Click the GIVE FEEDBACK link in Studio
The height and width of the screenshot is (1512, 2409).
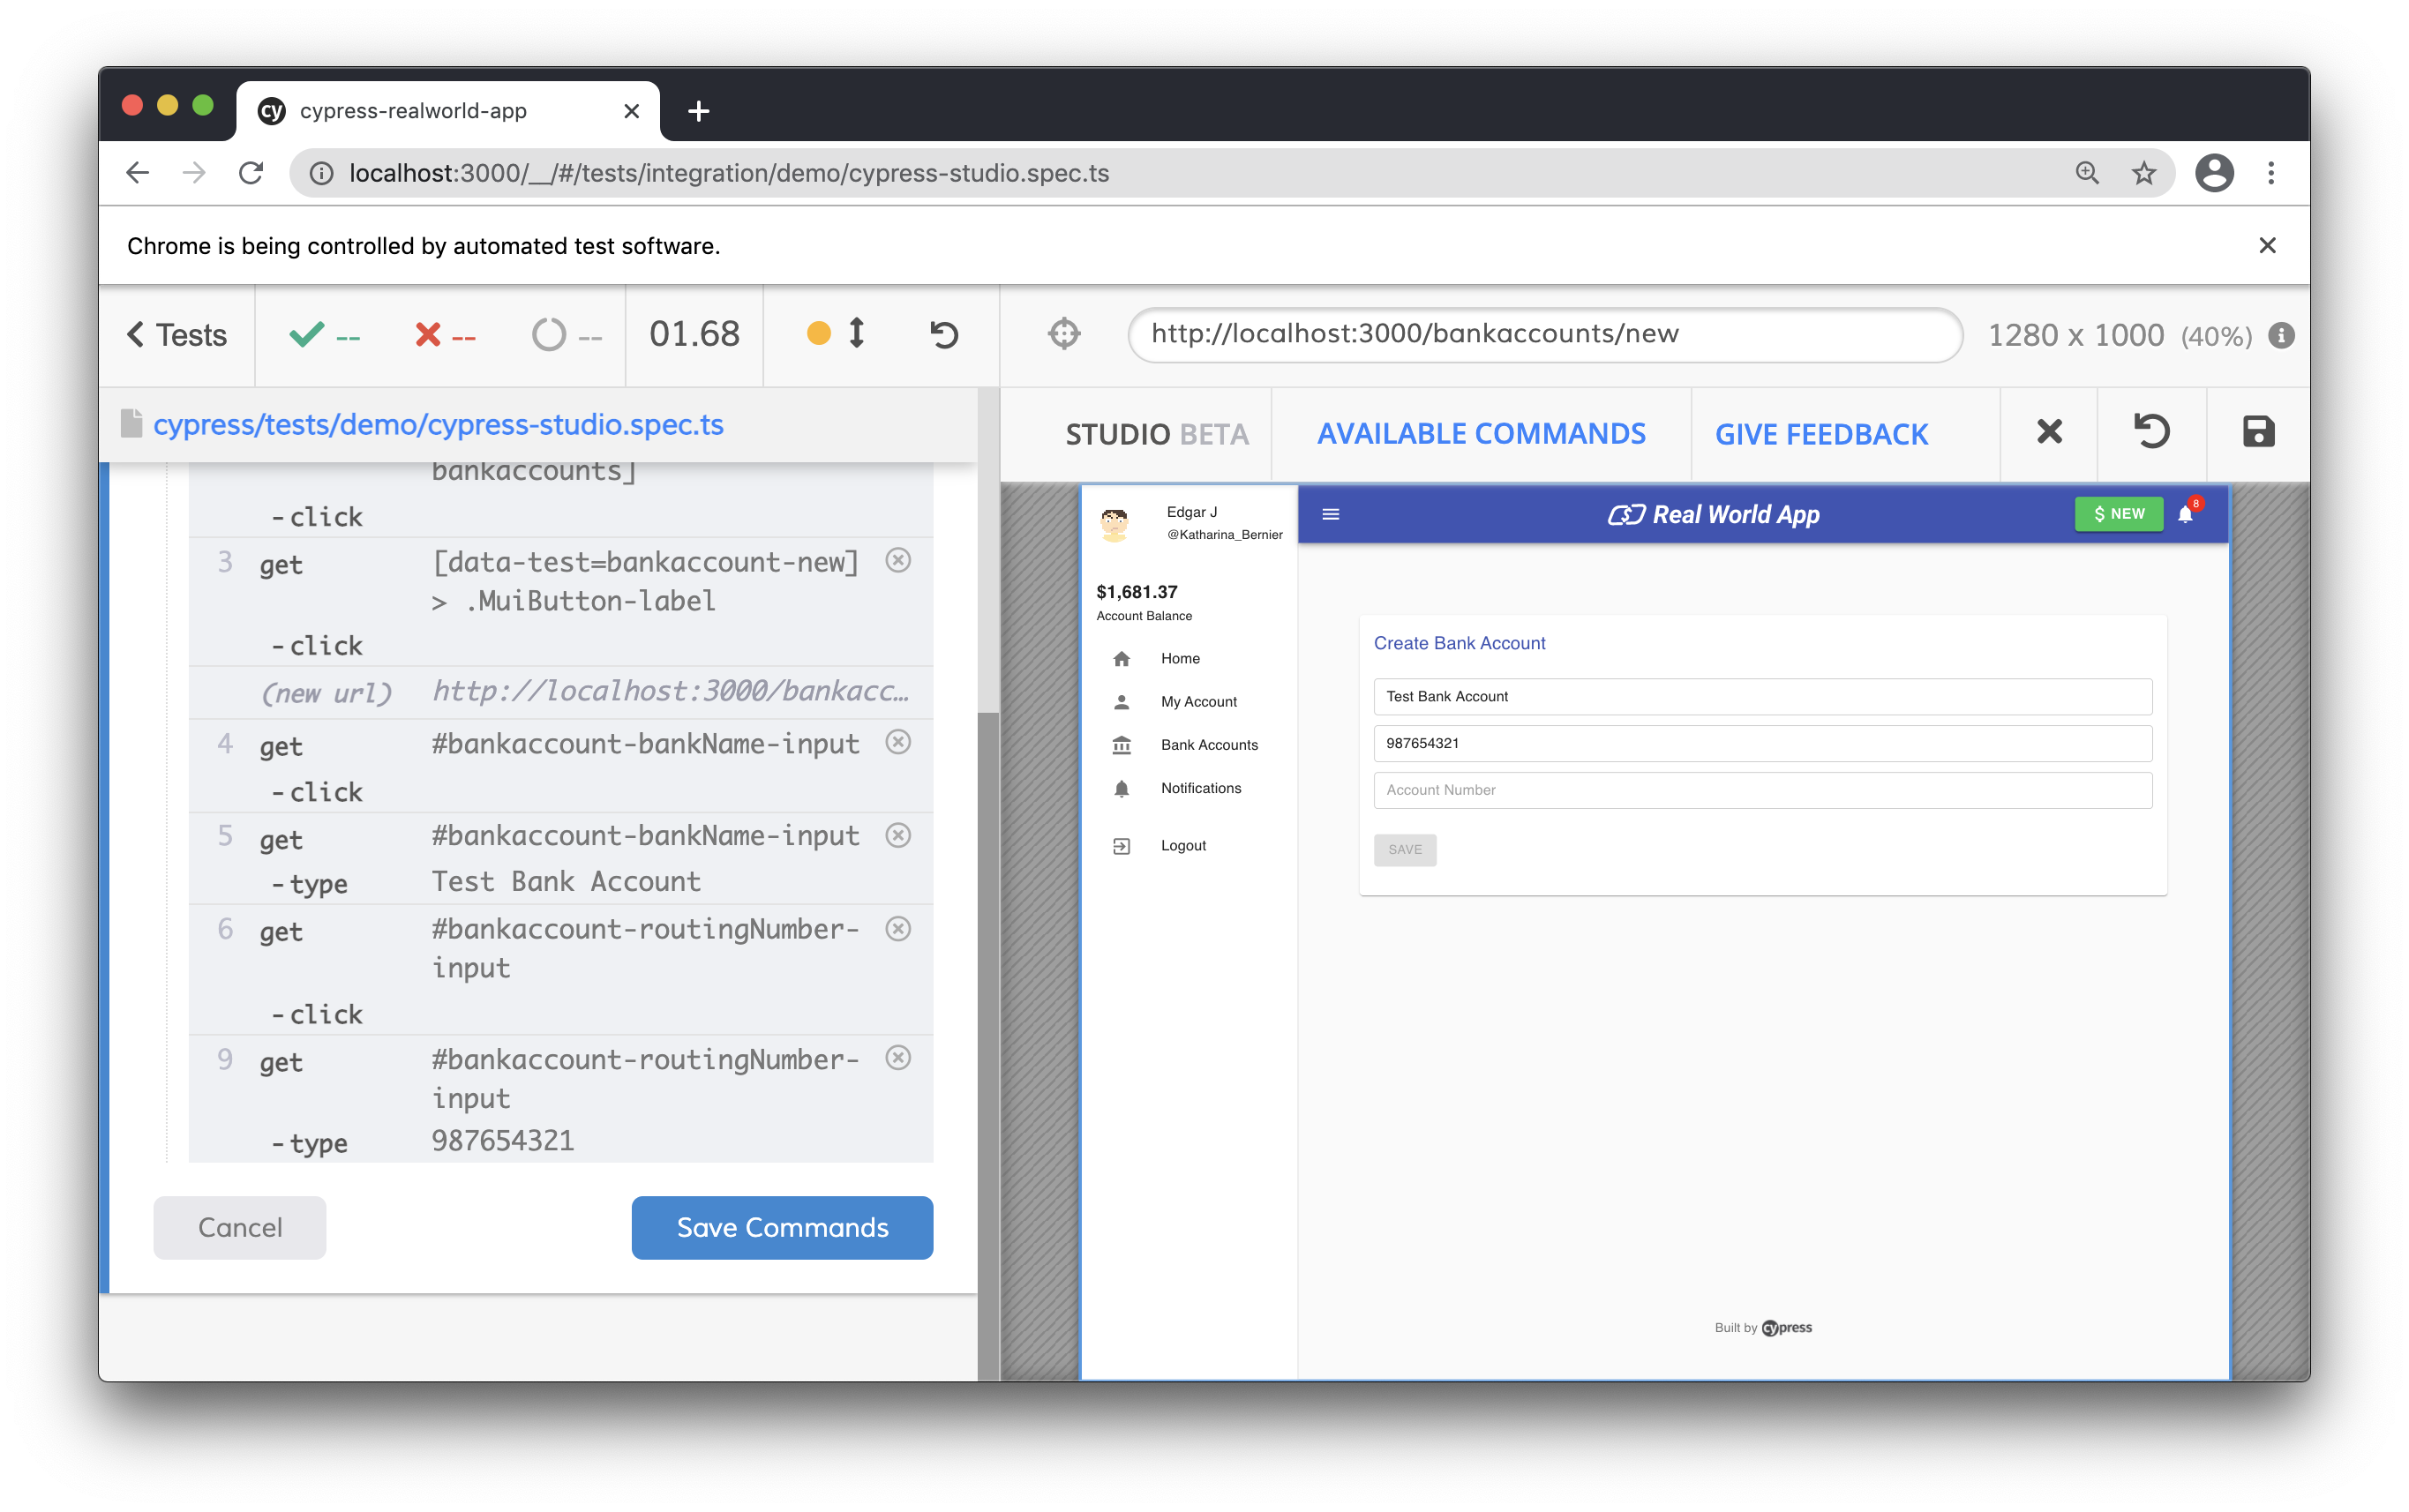coord(1820,434)
